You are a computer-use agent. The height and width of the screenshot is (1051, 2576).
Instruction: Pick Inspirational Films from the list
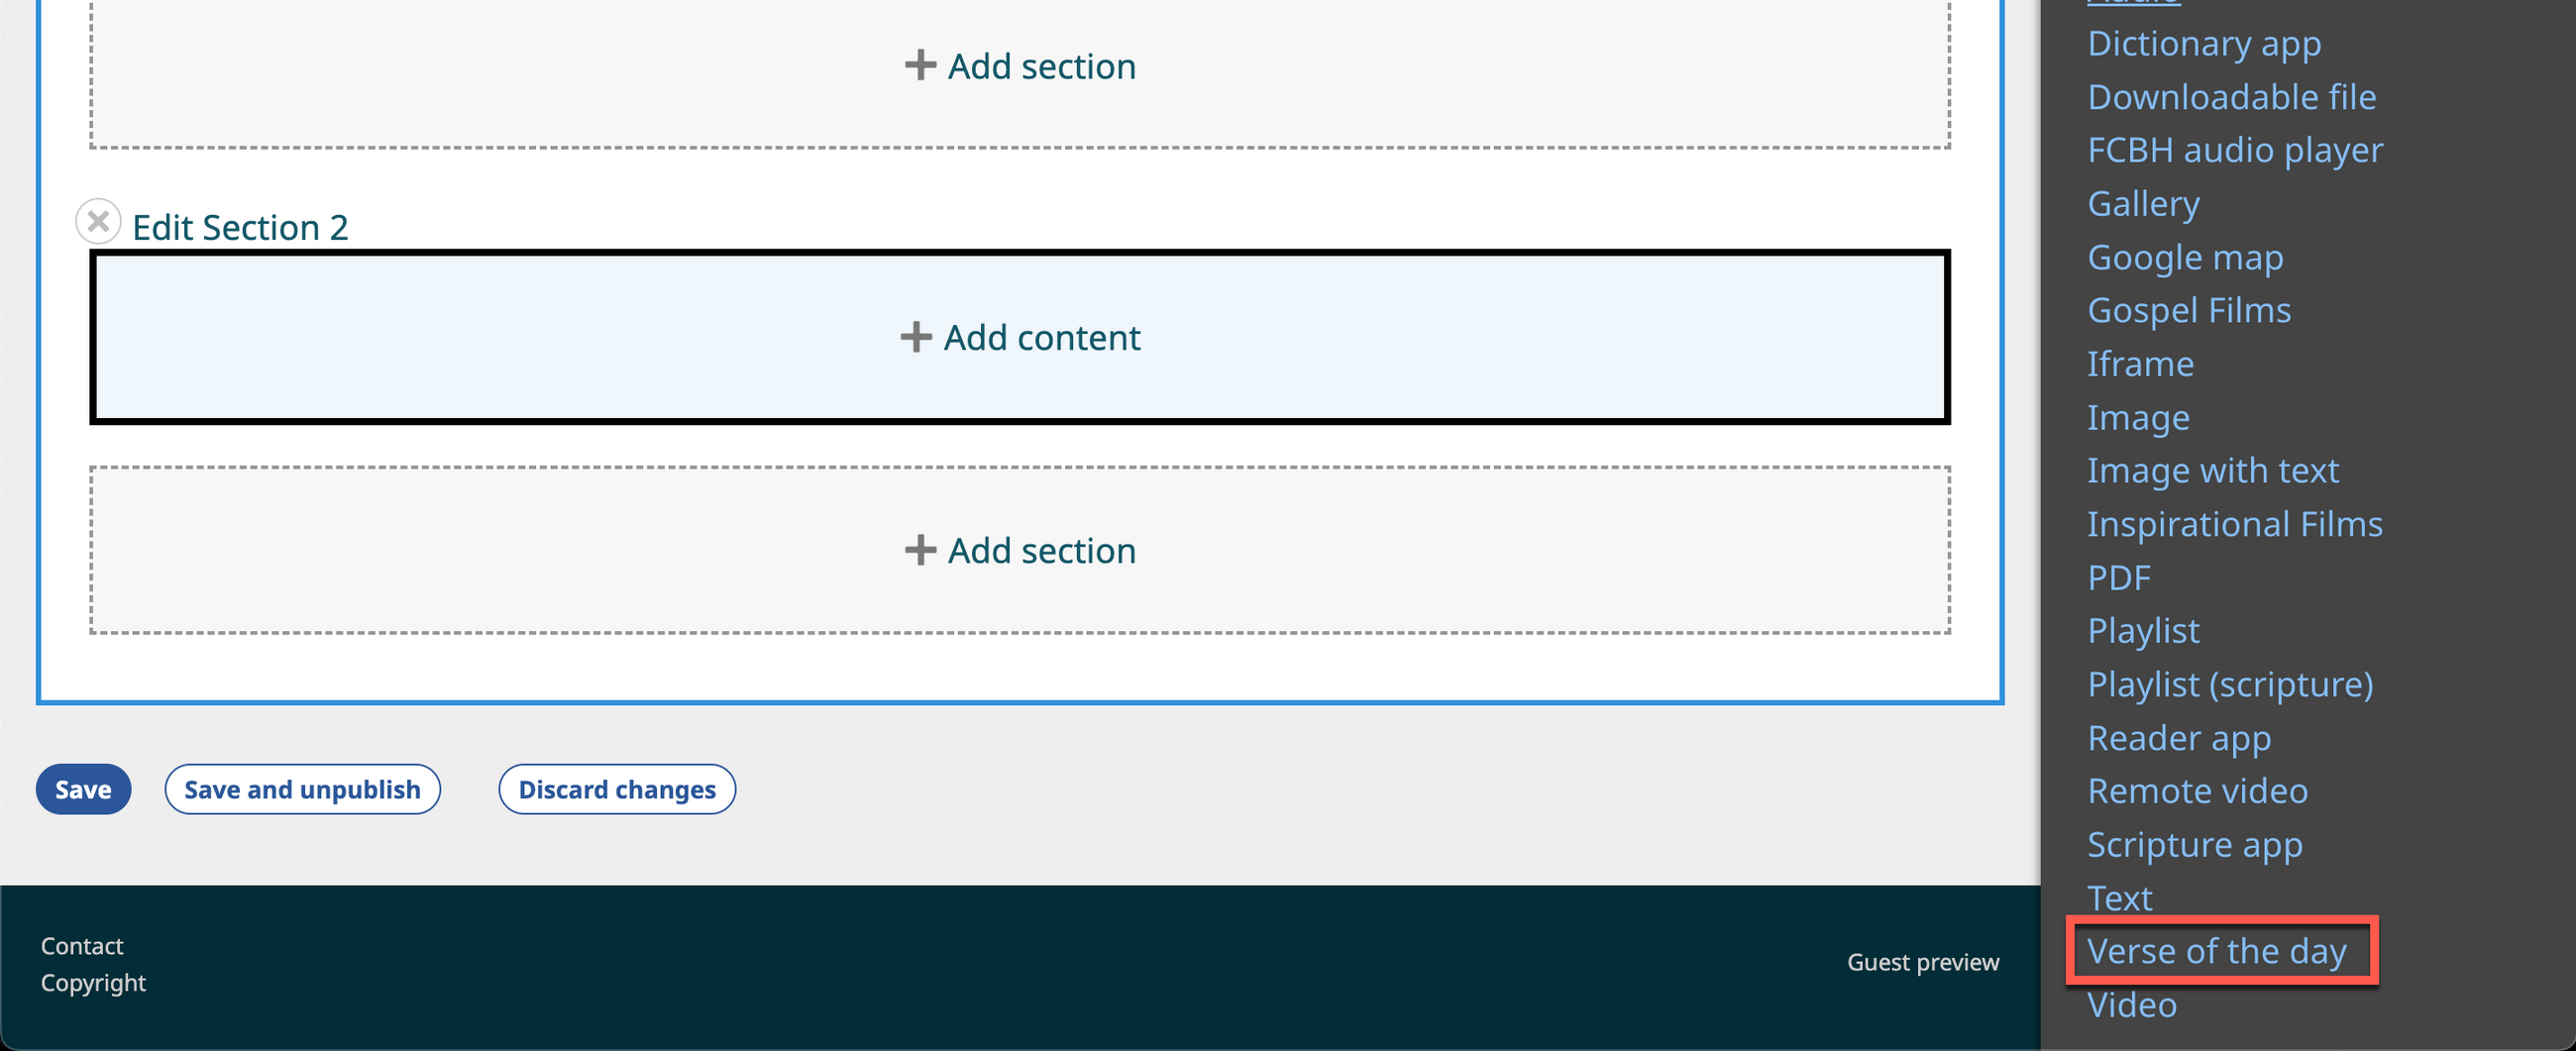point(2234,524)
